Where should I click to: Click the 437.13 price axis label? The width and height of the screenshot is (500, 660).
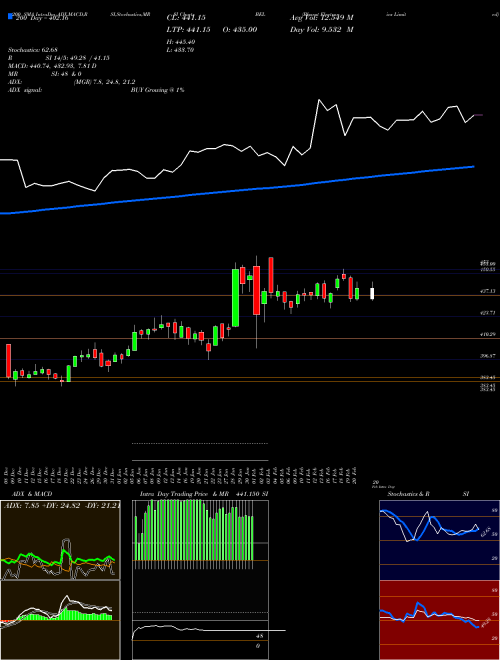coord(488,291)
